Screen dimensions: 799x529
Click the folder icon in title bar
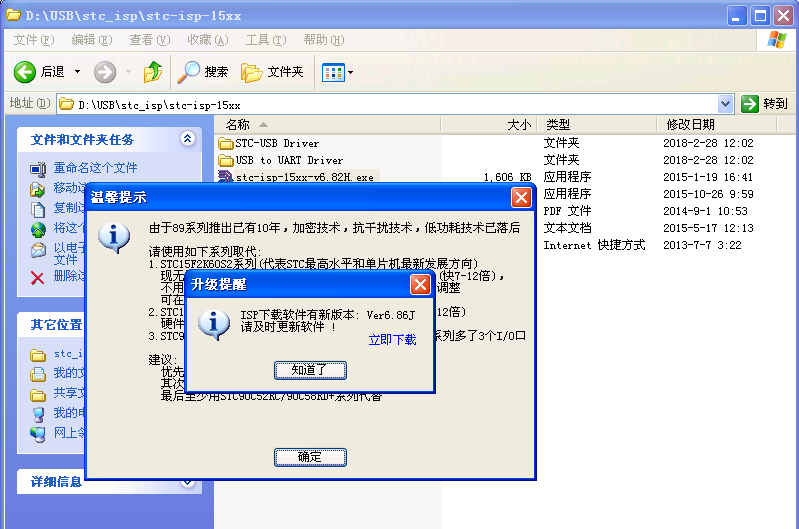point(13,15)
